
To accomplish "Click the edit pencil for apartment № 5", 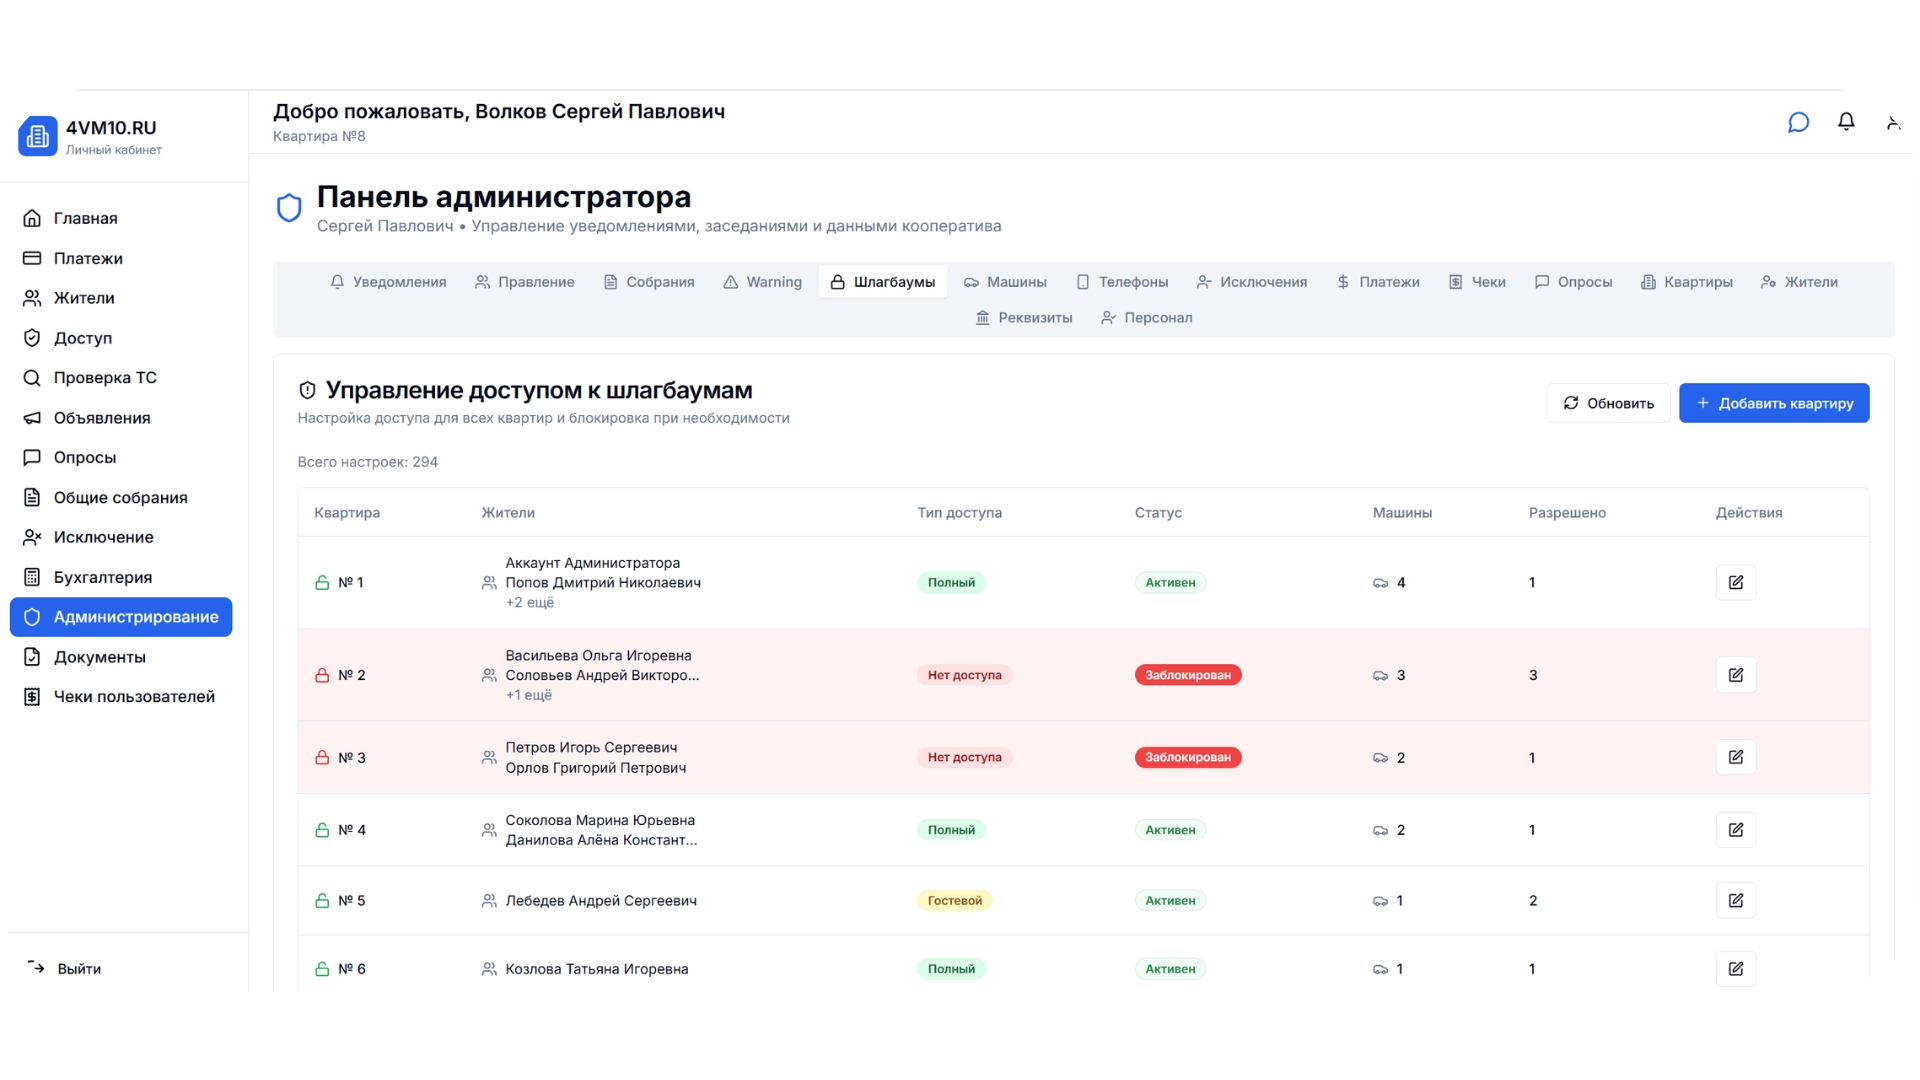I will pyautogui.click(x=1736, y=900).
